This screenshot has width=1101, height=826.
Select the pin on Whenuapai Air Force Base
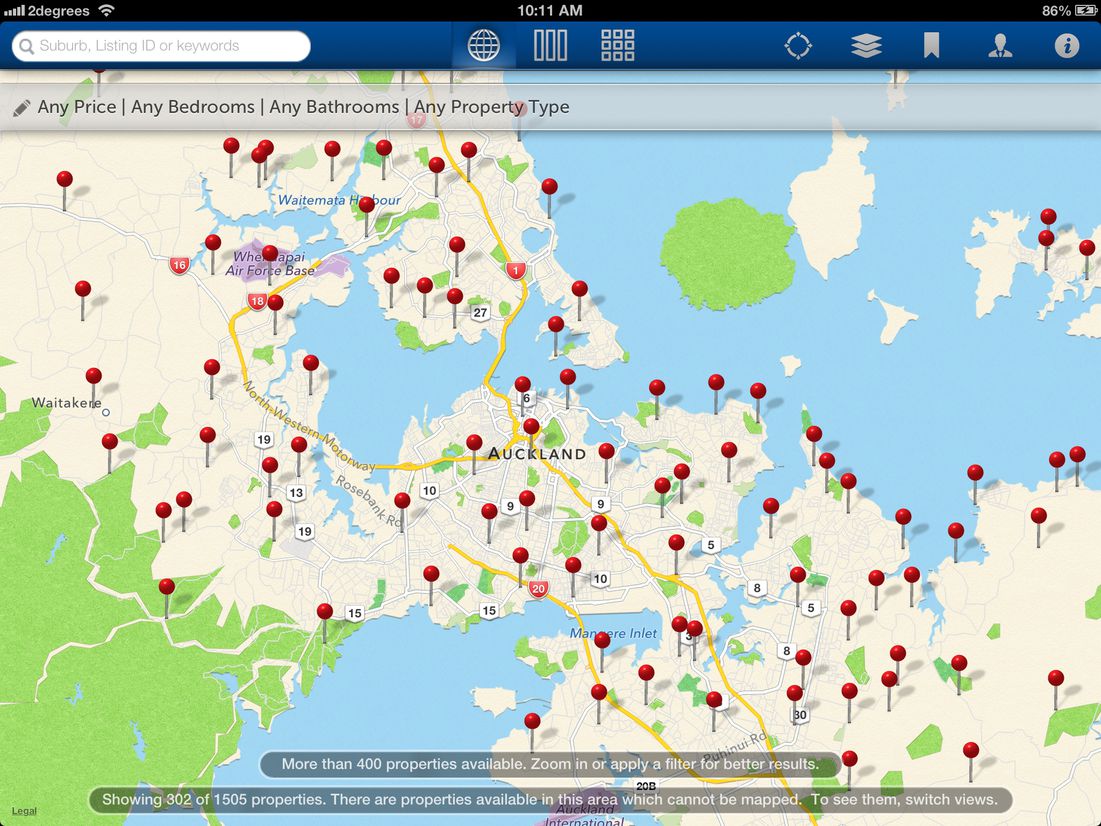point(269,253)
